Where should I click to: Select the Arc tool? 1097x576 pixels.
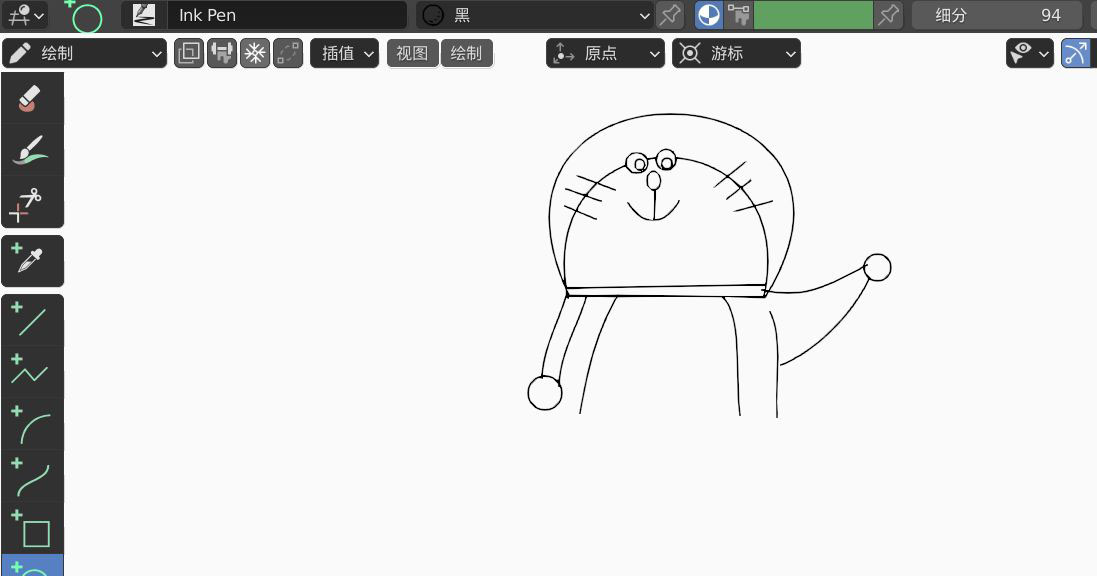coord(32,424)
